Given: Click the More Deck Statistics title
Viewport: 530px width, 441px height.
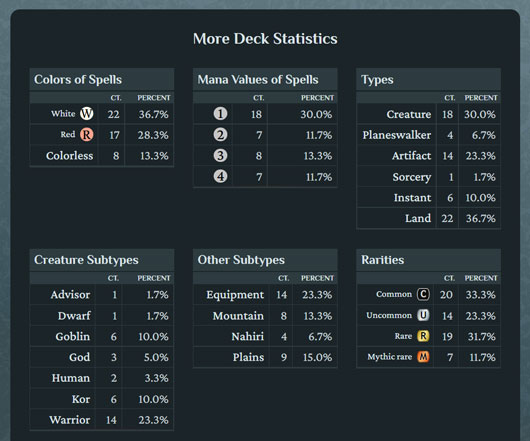Looking at the screenshot, I should (265, 39).
